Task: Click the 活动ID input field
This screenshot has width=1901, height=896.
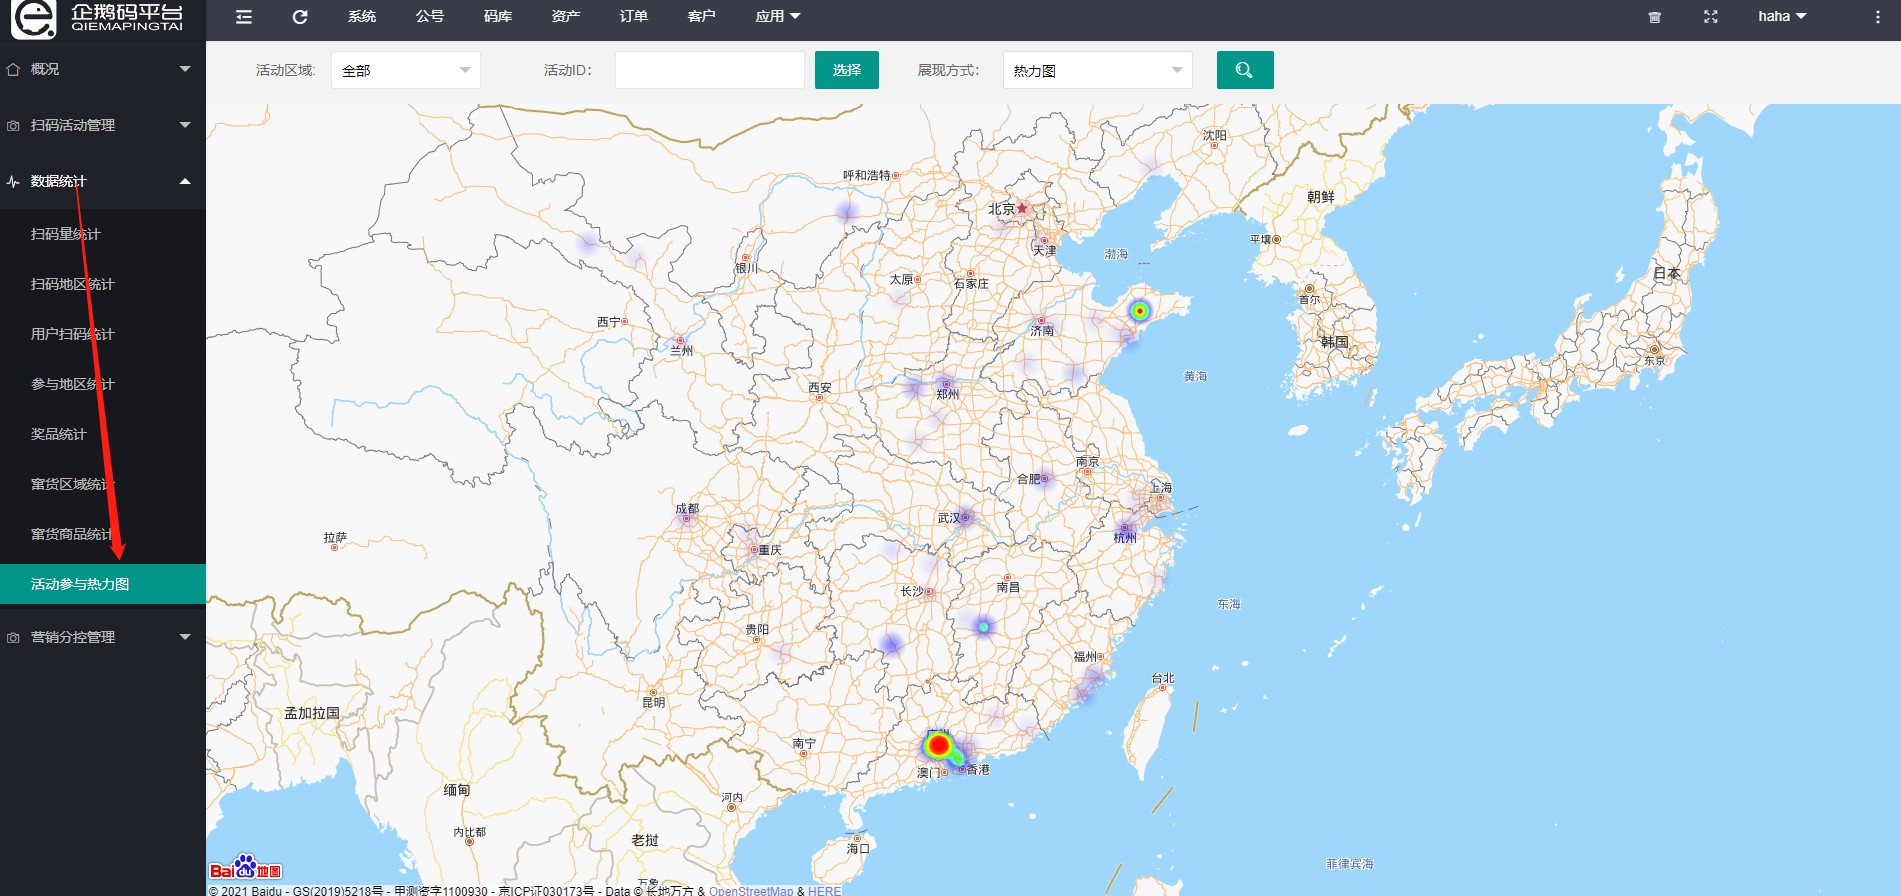Action: click(710, 70)
